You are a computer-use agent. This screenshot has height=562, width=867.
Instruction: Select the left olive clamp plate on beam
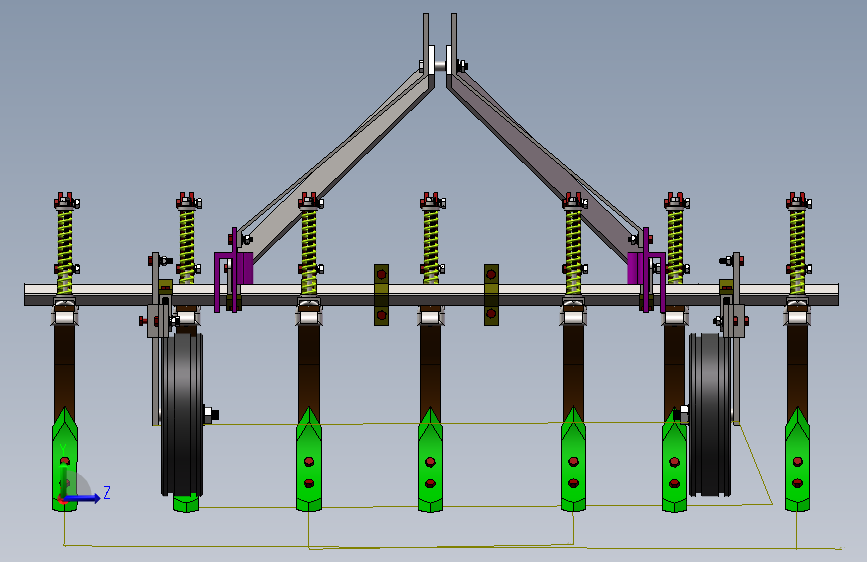(381, 295)
